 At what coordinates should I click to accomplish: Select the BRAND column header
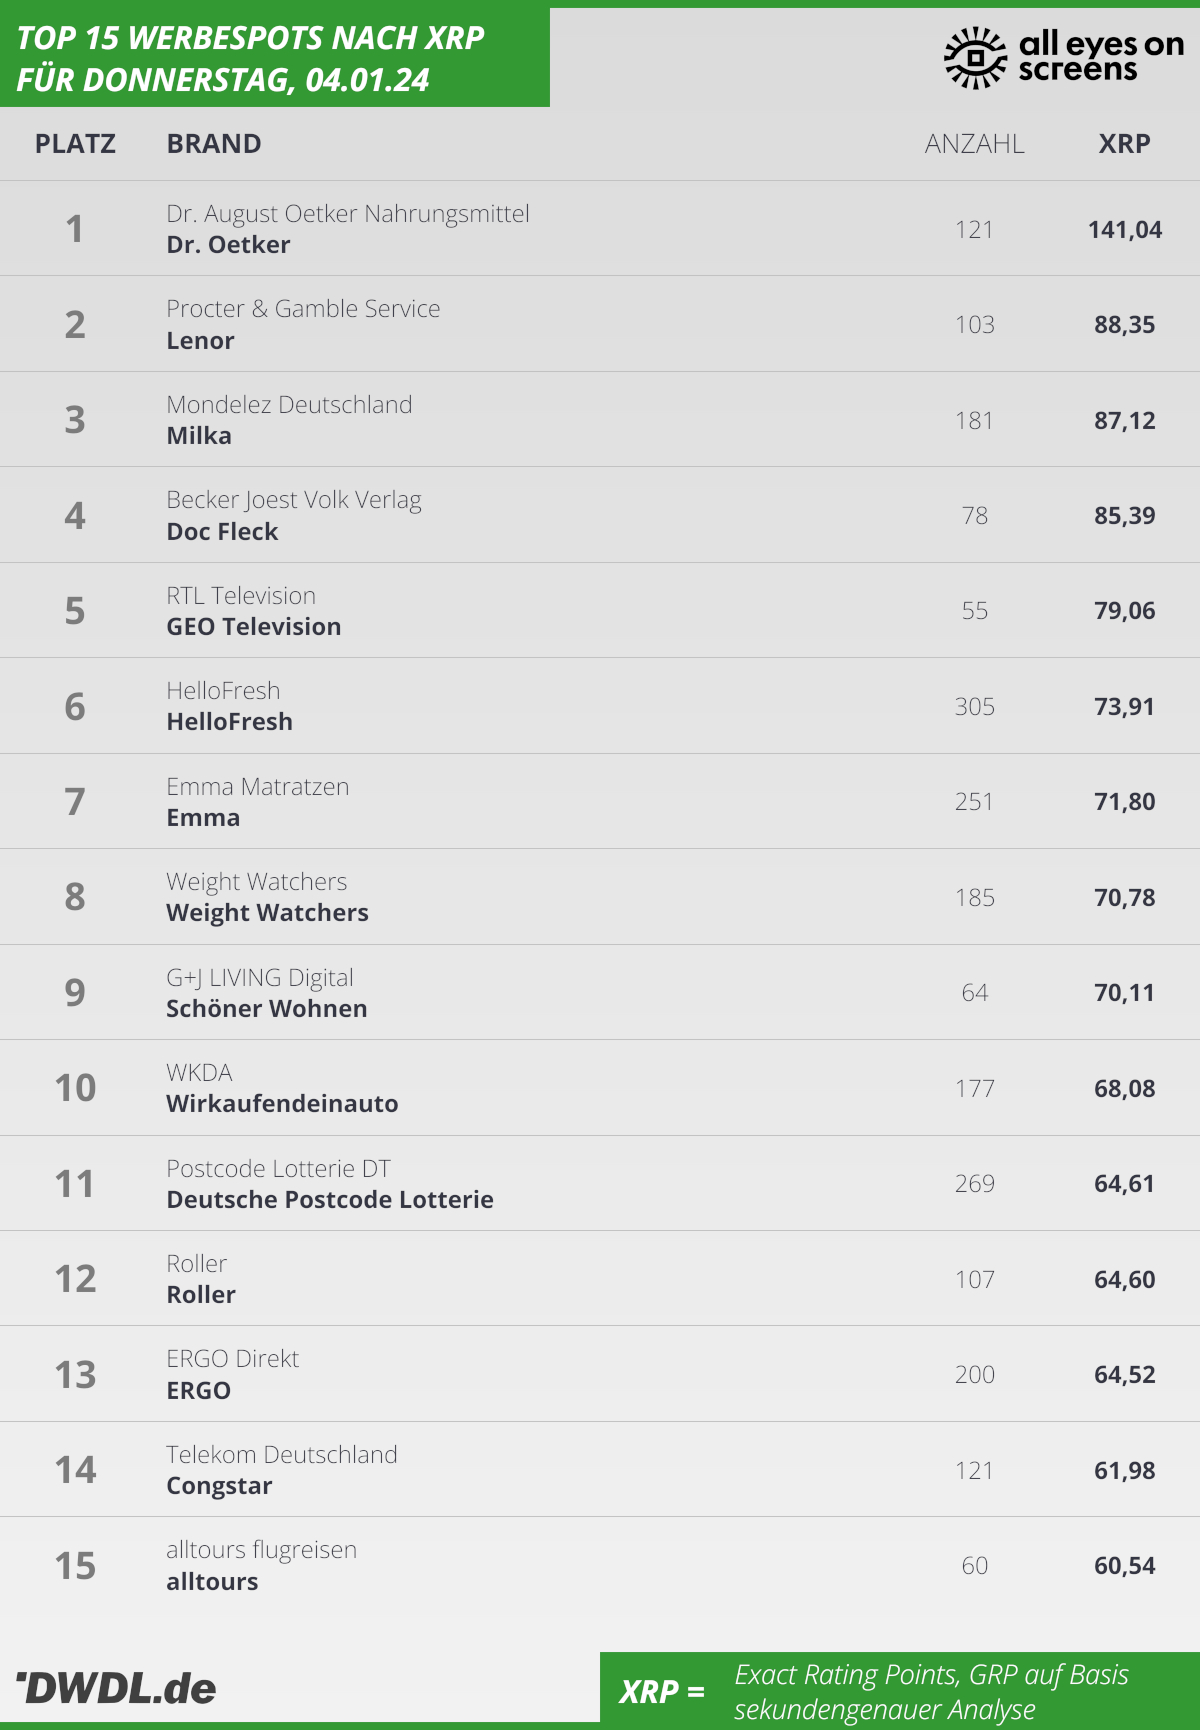tap(214, 144)
